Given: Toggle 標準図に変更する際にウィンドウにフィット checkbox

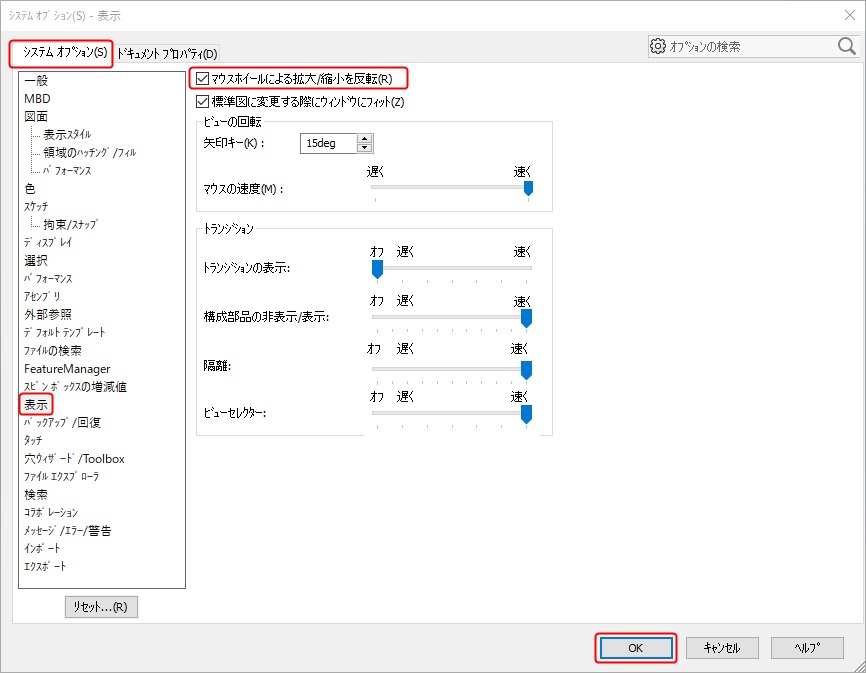Looking at the screenshot, I should (x=204, y=101).
